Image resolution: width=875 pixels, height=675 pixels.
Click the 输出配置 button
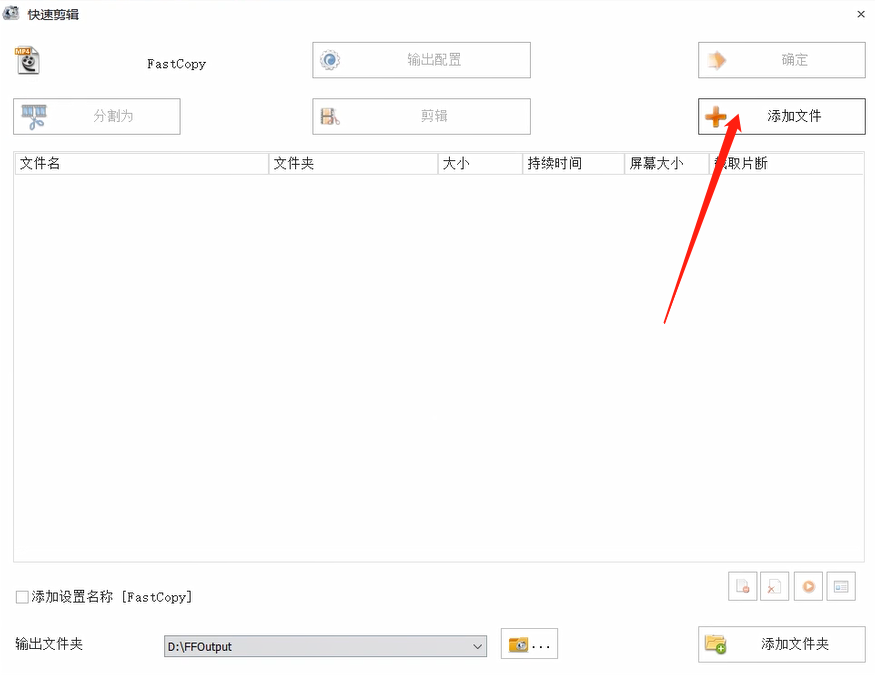click(x=420, y=60)
